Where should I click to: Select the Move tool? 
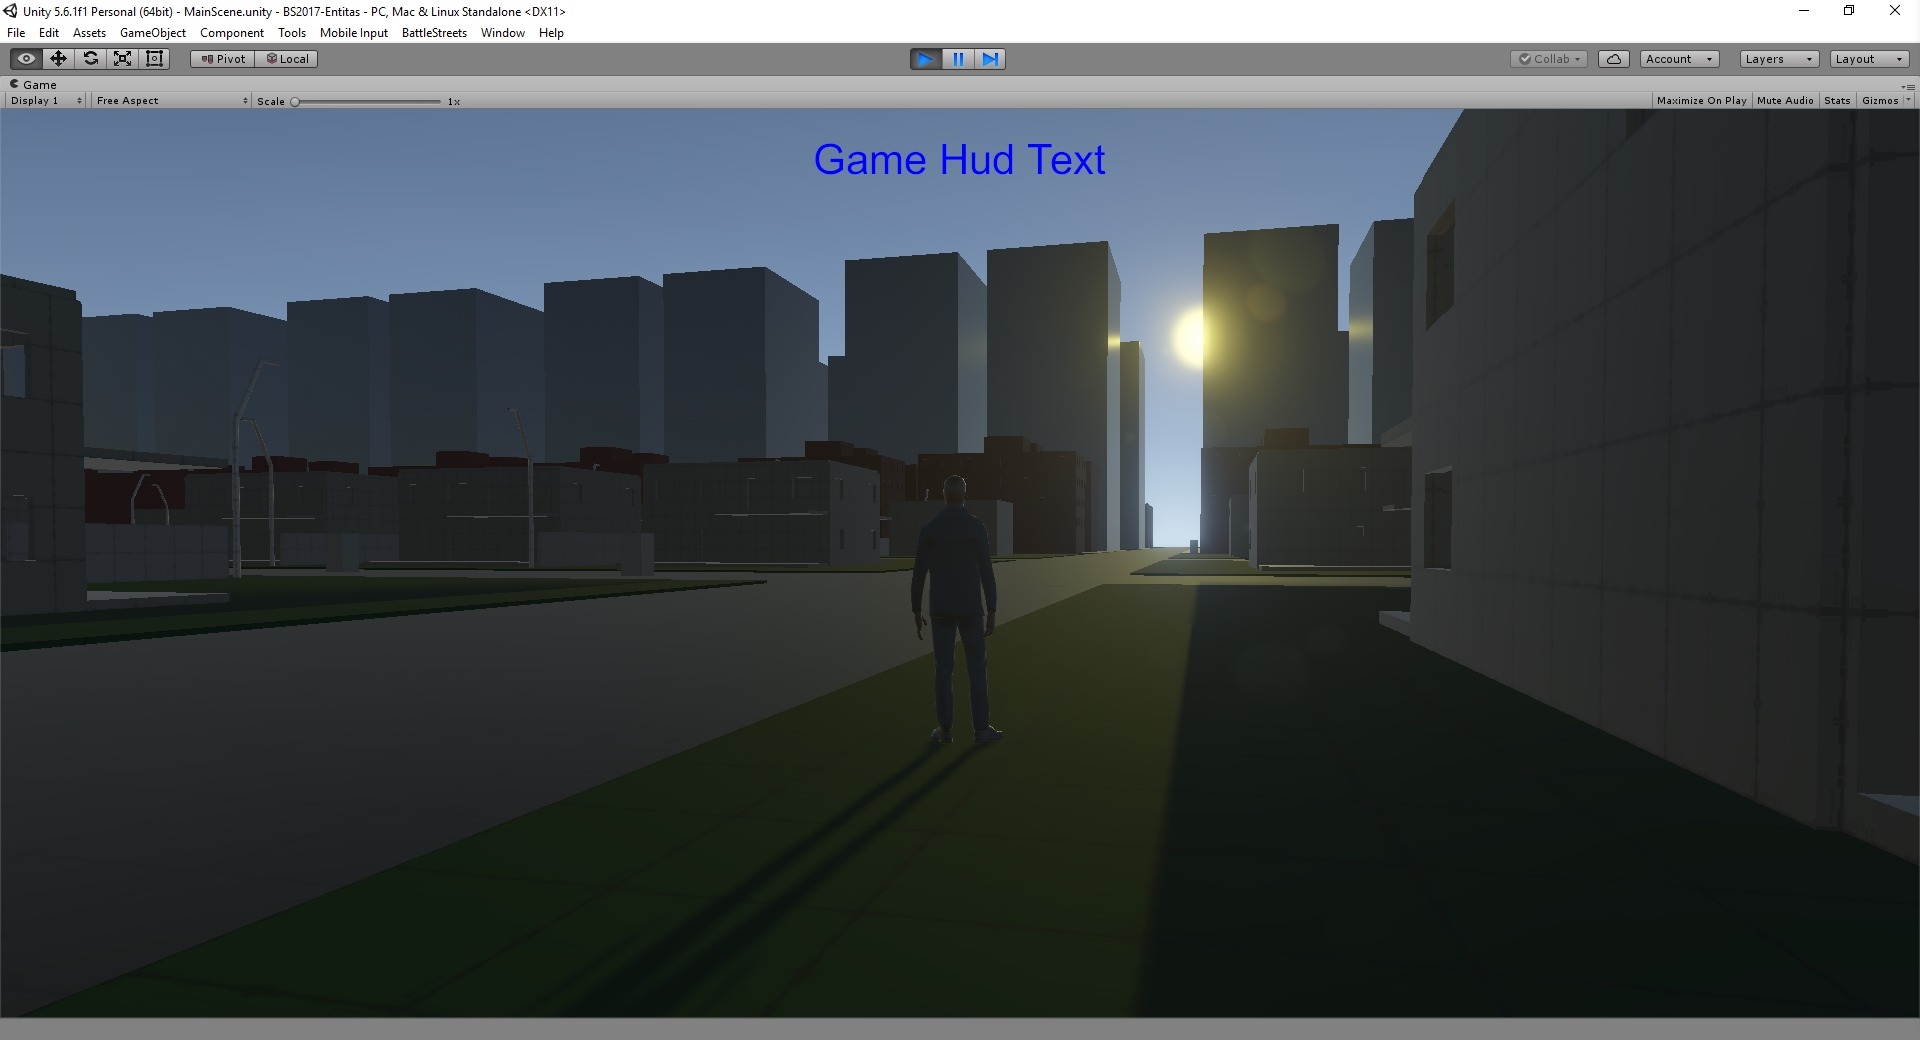pyautogui.click(x=58, y=59)
